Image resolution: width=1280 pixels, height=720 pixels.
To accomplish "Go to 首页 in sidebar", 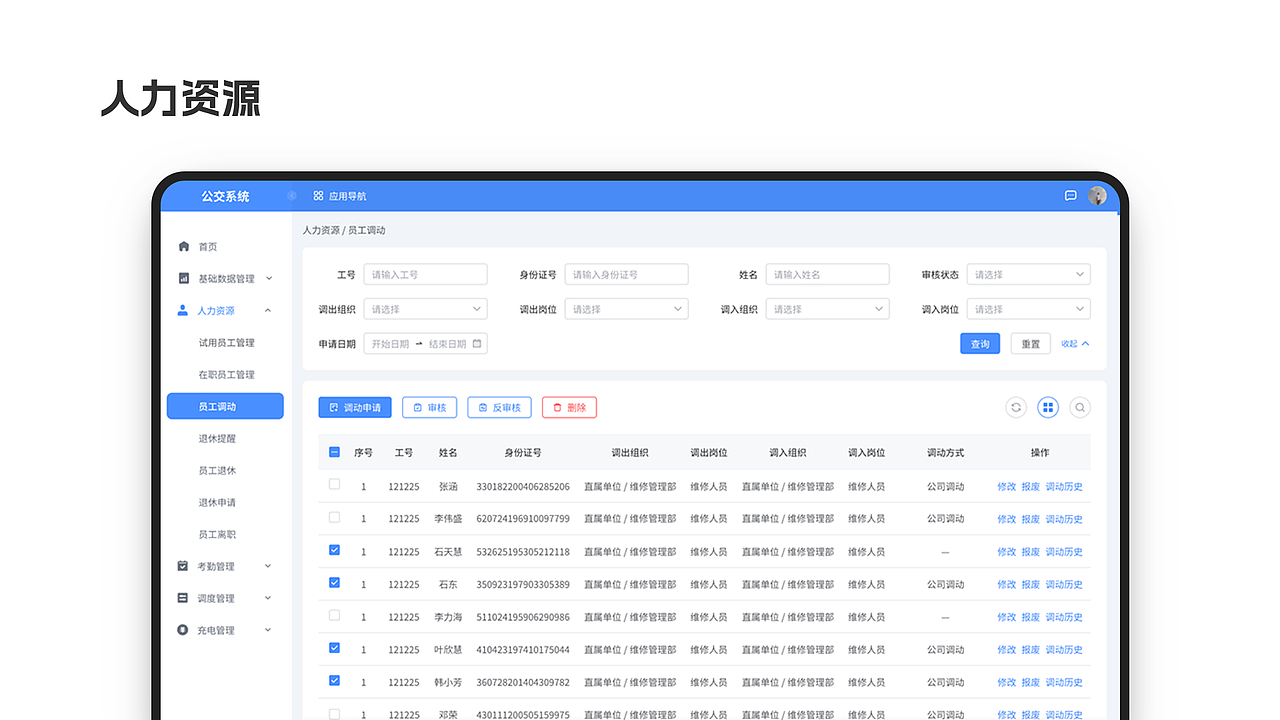I will (207, 247).
